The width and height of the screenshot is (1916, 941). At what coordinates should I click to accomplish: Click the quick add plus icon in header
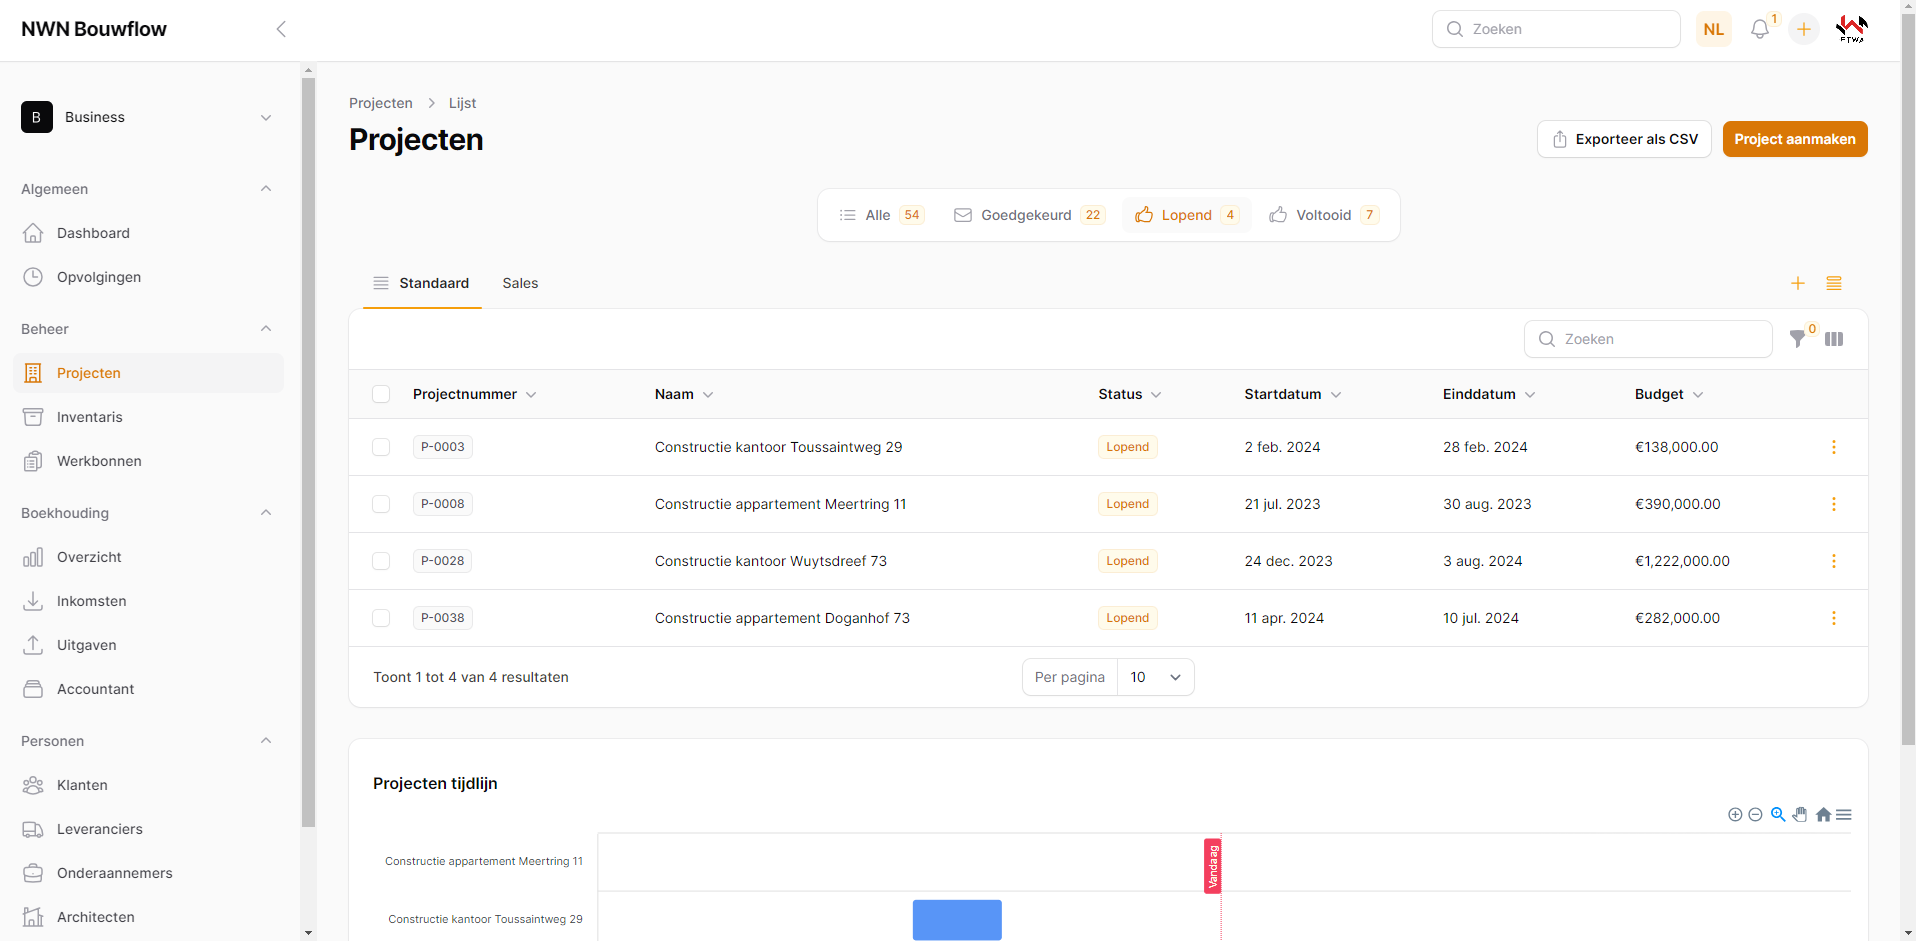click(1804, 30)
